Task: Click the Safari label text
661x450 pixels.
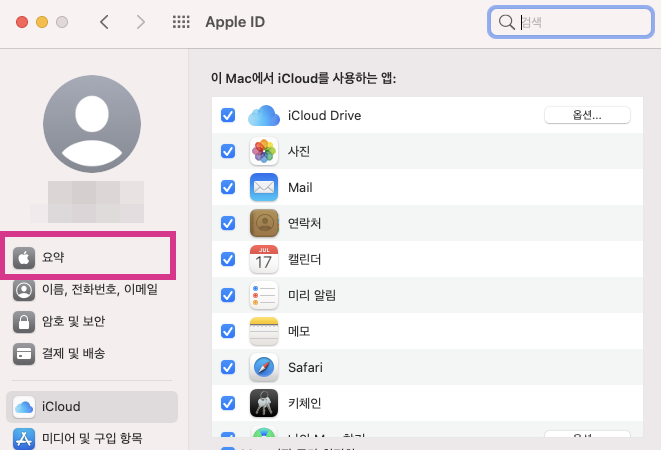Action: pos(305,367)
